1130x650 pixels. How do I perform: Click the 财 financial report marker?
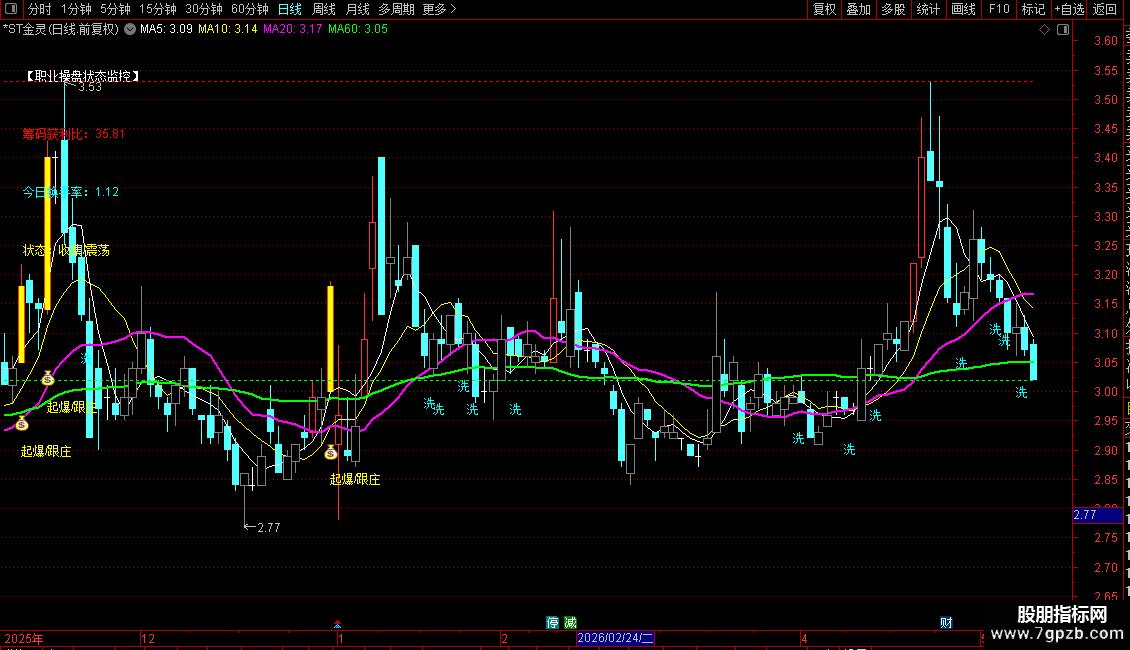click(946, 623)
